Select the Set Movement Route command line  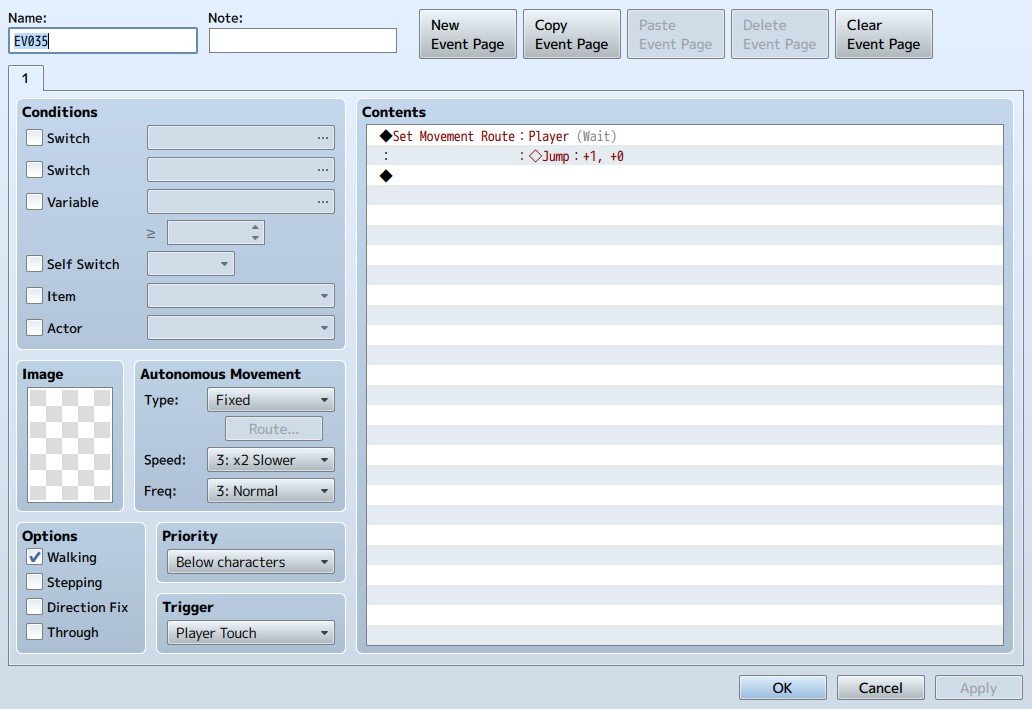(684, 136)
